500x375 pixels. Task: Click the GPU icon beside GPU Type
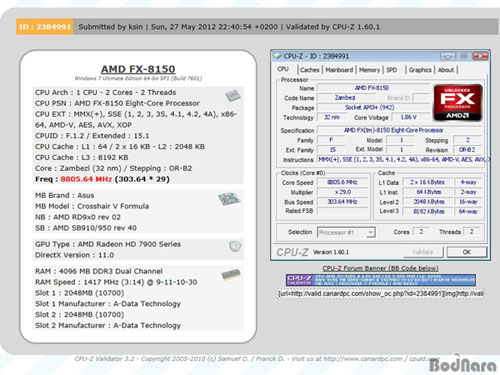pyautogui.click(x=235, y=246)
